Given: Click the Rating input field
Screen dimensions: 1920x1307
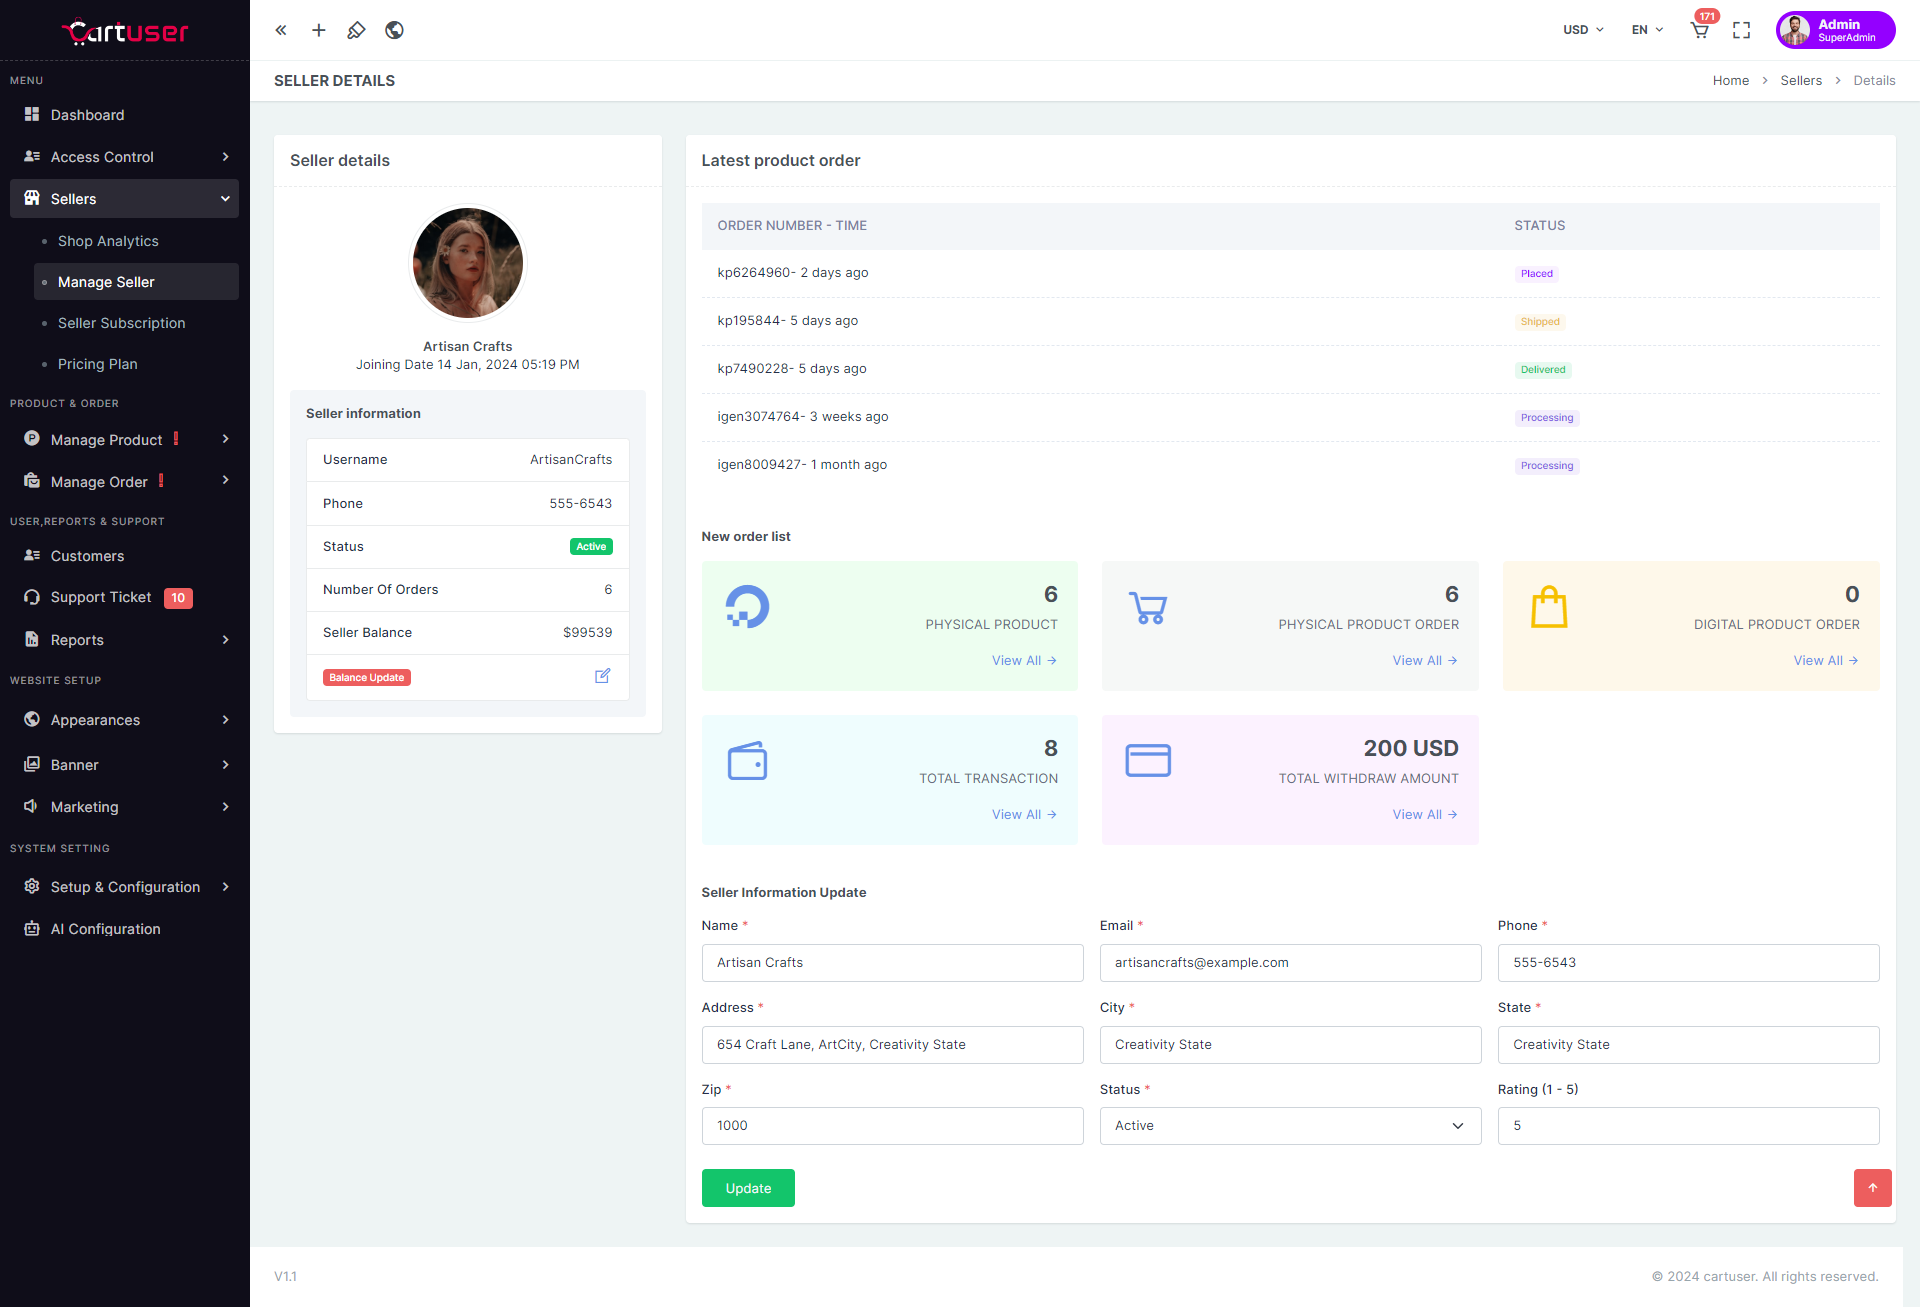Looking at the screenshot, I should [x=1688, y=1126].
